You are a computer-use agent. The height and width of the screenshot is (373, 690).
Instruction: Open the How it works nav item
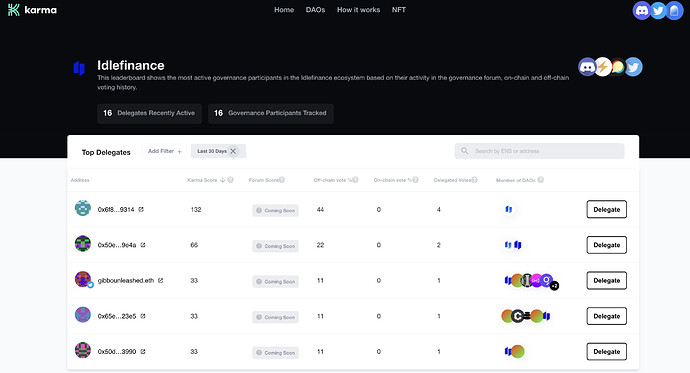[x=359, y=10]
